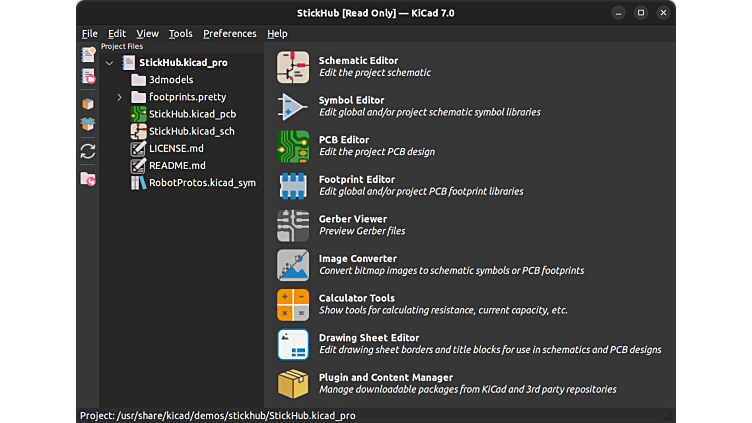Expand the footprints.pretty folder
Image resolution: width=752 pixels, height=423 pixels.
click(119, 97)
